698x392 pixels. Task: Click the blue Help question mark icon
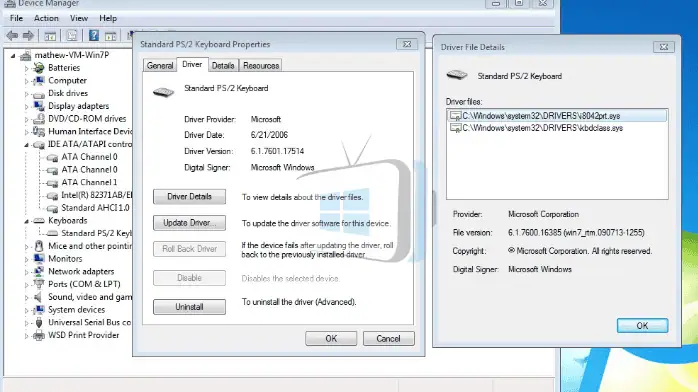pyautogui.click(x=93, y=36)
